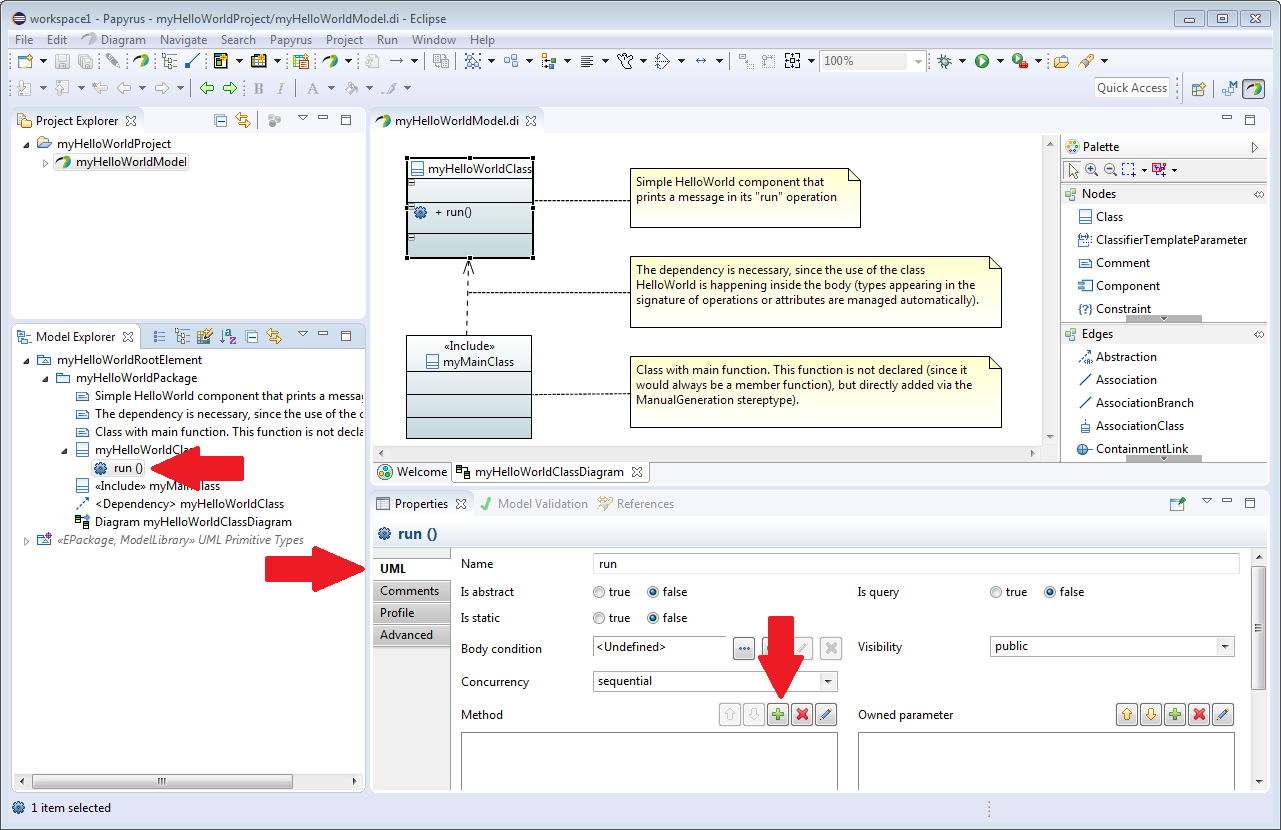
Task: Click myMainClass box in the diagram
Action: click(469, 386)
